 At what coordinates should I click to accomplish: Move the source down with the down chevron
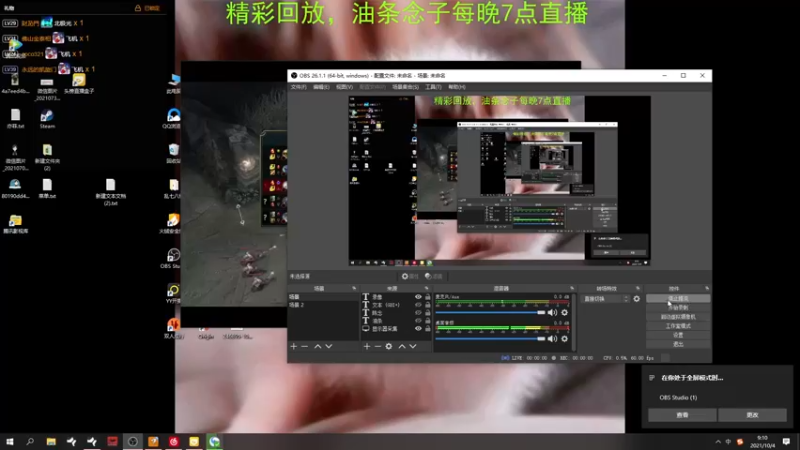413,346
